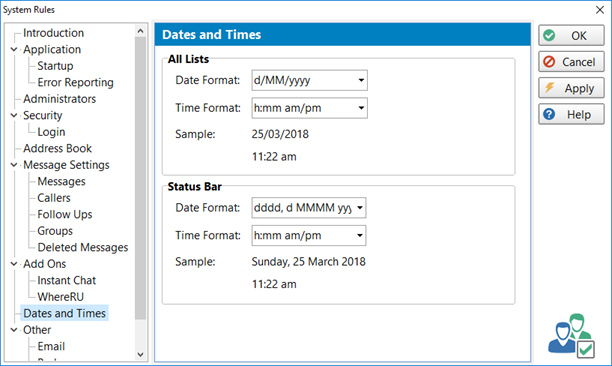612x366 pixels.
Task: Click the red prohibited icon on Cancel
Action: click(549, 62)
